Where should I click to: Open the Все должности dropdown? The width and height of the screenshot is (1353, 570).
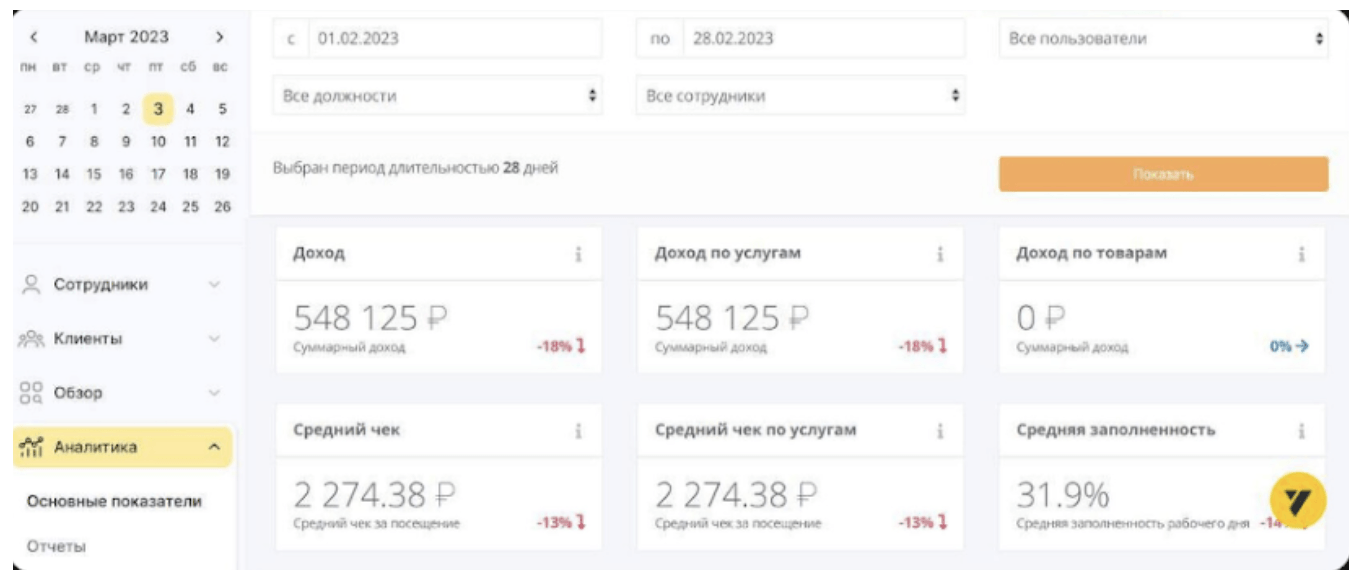437,97
